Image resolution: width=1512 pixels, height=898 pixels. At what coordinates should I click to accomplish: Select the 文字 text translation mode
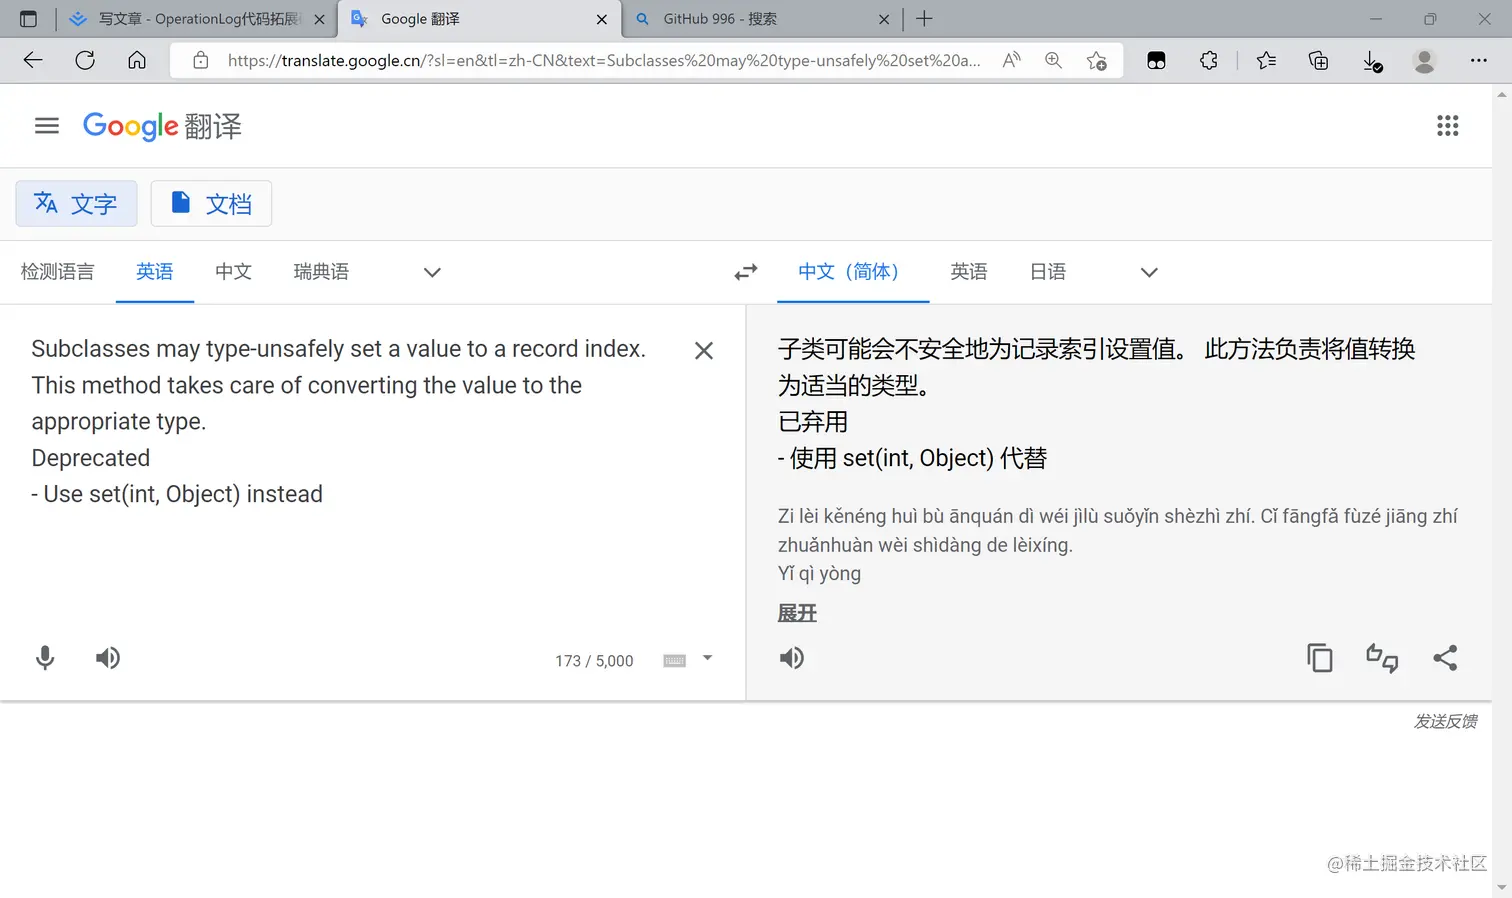[76, 204]
